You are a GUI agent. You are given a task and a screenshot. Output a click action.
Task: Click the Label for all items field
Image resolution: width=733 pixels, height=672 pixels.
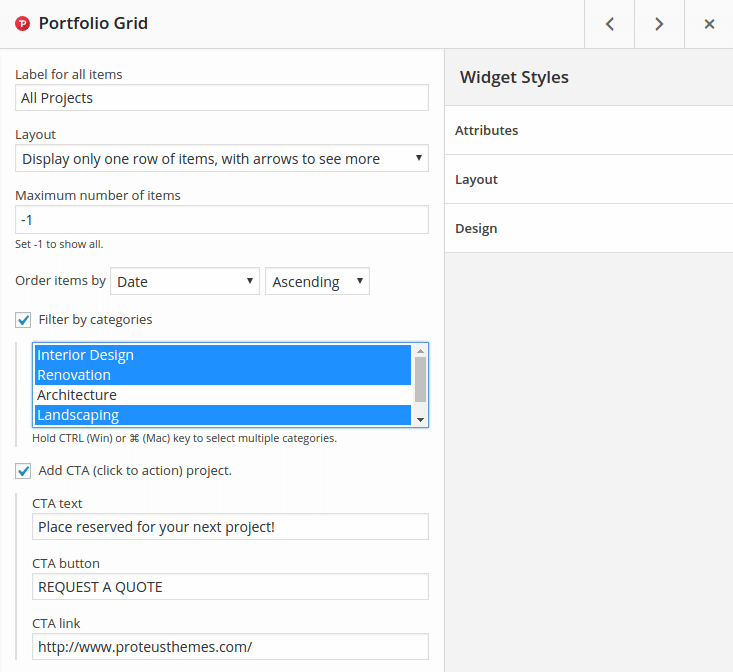[x=222, y=98]
